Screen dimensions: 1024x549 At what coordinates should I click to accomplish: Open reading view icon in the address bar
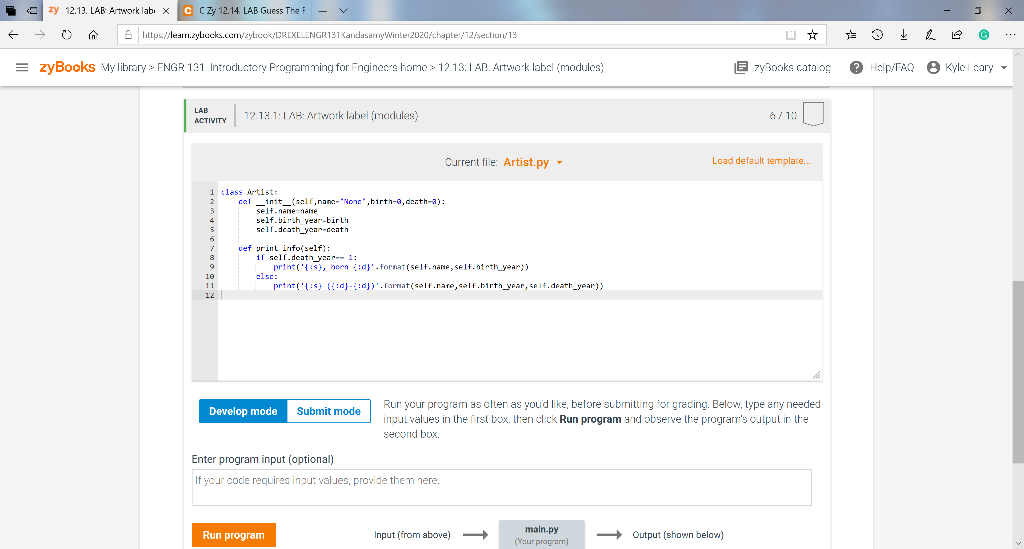coord(790,35)
